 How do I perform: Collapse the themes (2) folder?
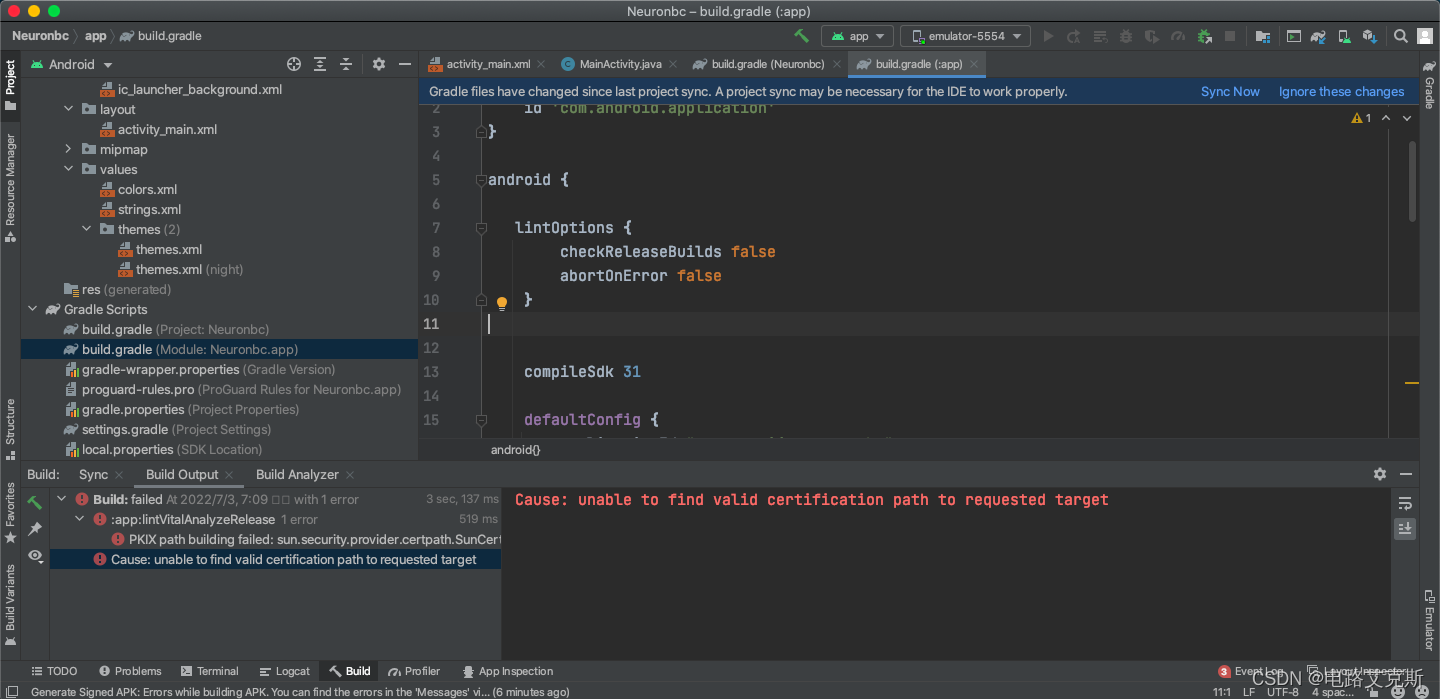pyautogui.click(x=87, y=229)
